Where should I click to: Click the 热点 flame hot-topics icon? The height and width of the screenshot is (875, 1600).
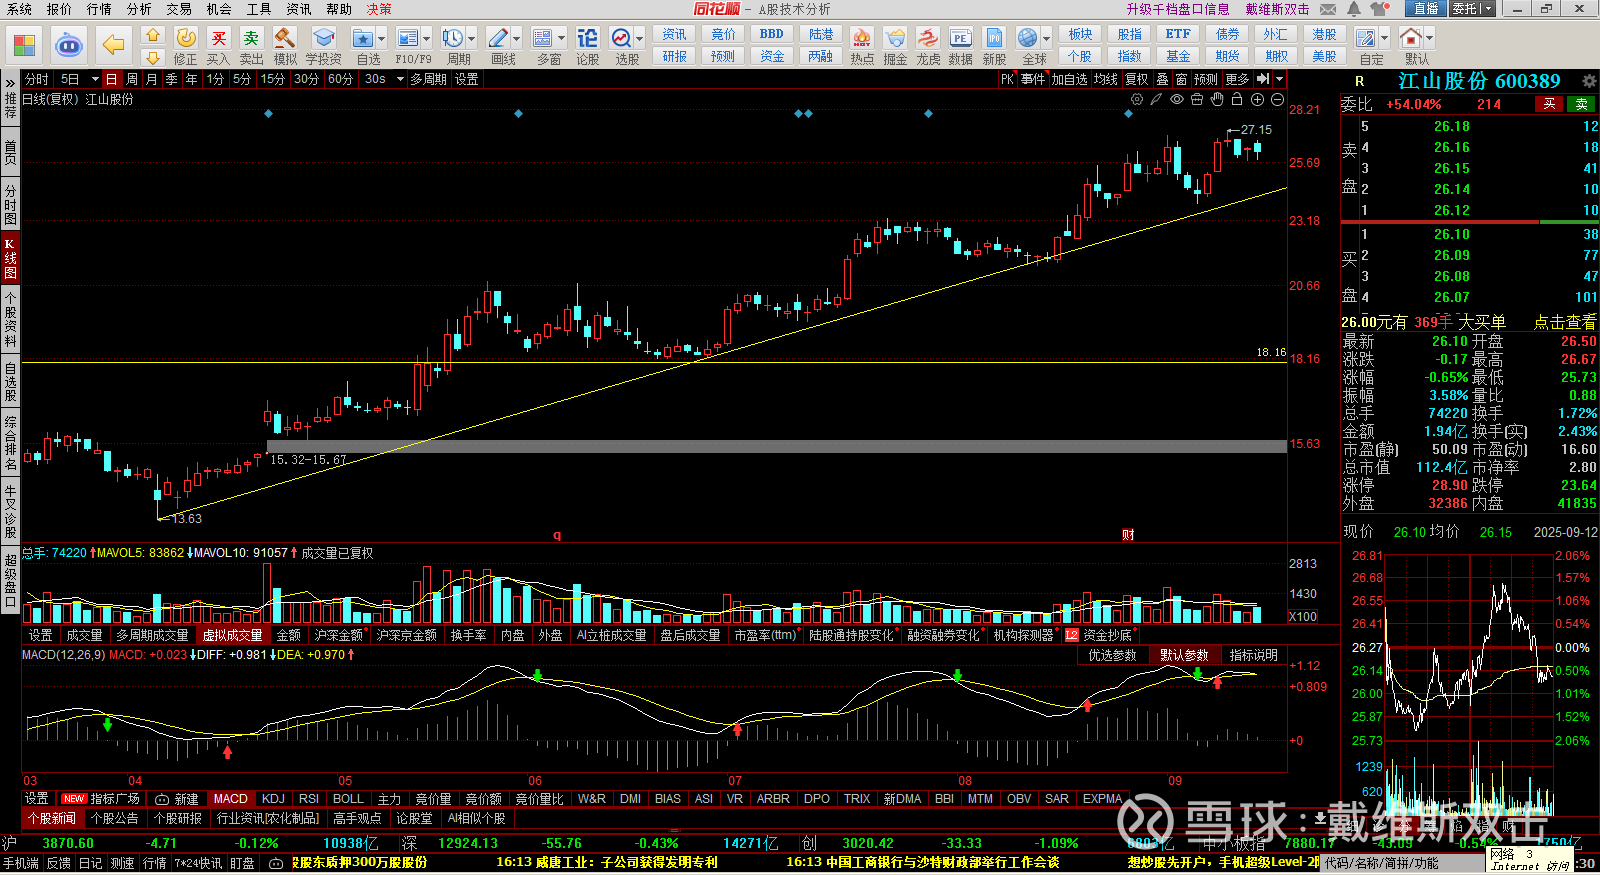pyautogui.click(x=861, y=40)
